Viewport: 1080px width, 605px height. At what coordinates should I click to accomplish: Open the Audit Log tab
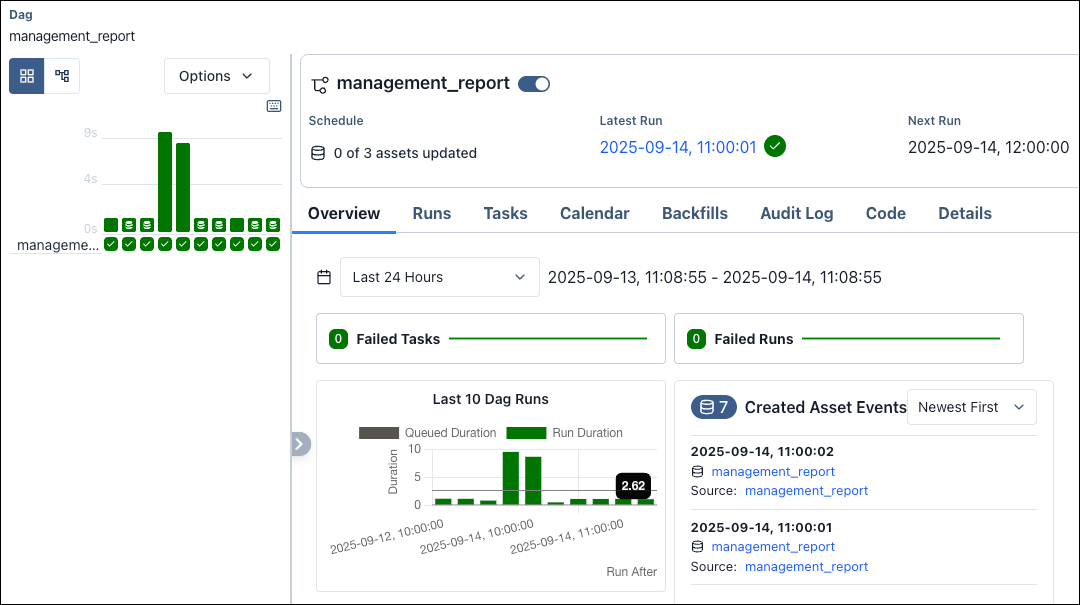[796, 213]
